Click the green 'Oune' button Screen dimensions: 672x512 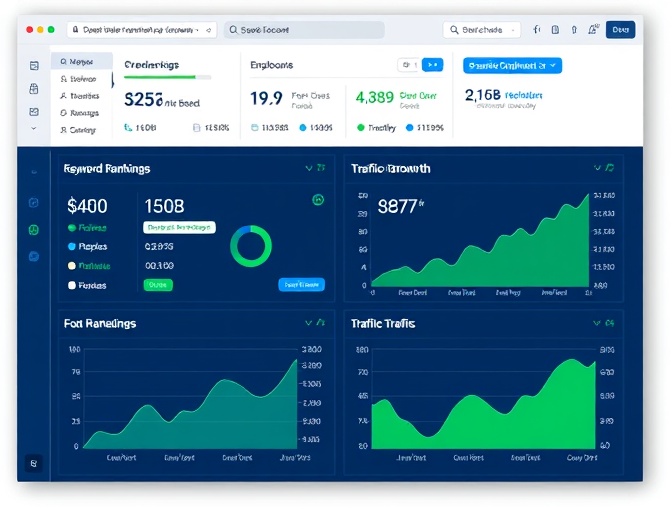pyautogui.click(x=158, y=285)
